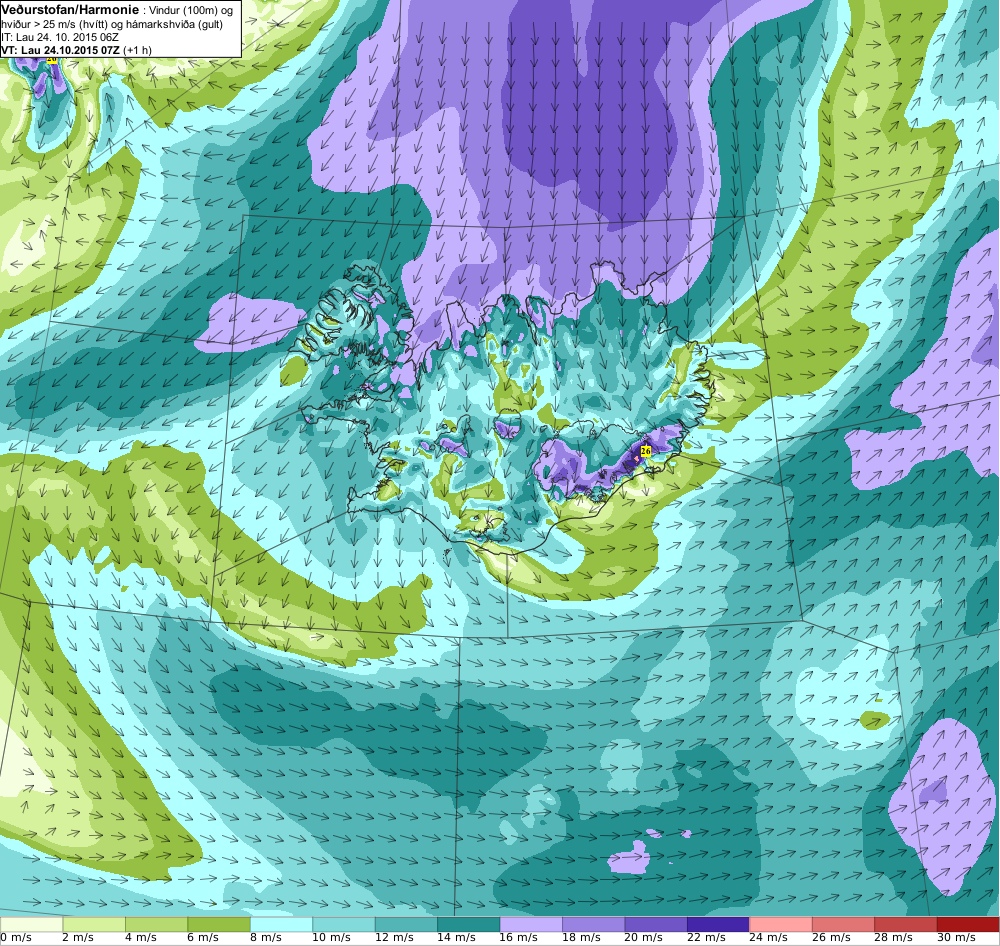Viewport: 1000px width, 946px height.
Task: Click the '0 m/s' legend label
Action: point(16,938)
